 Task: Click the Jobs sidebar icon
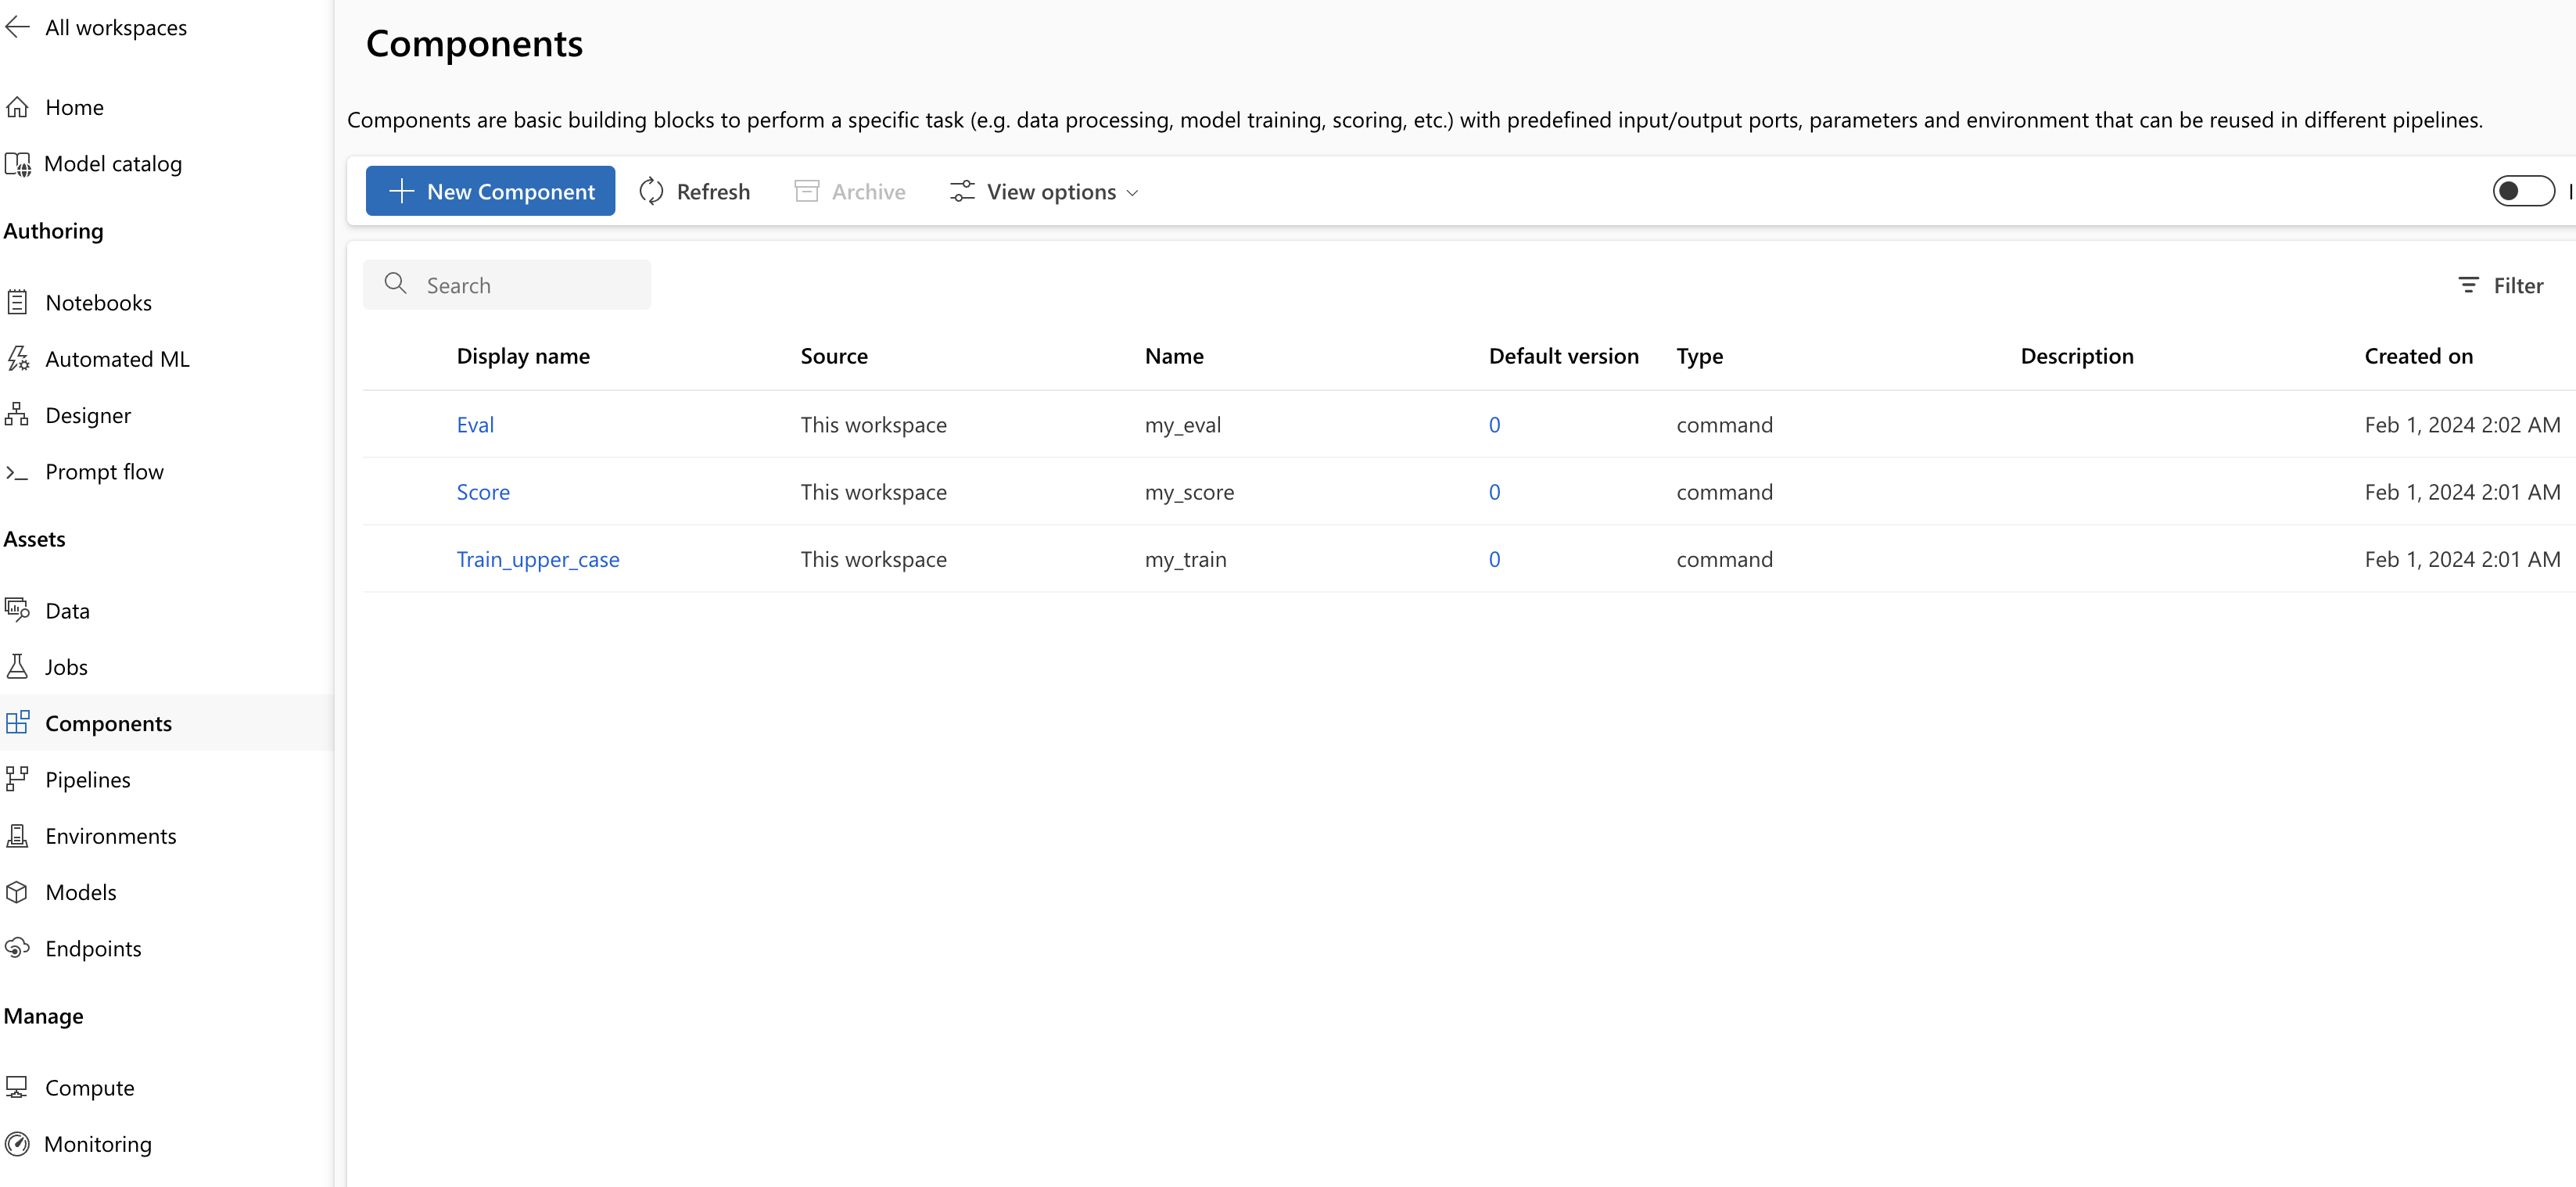point(20,666)
